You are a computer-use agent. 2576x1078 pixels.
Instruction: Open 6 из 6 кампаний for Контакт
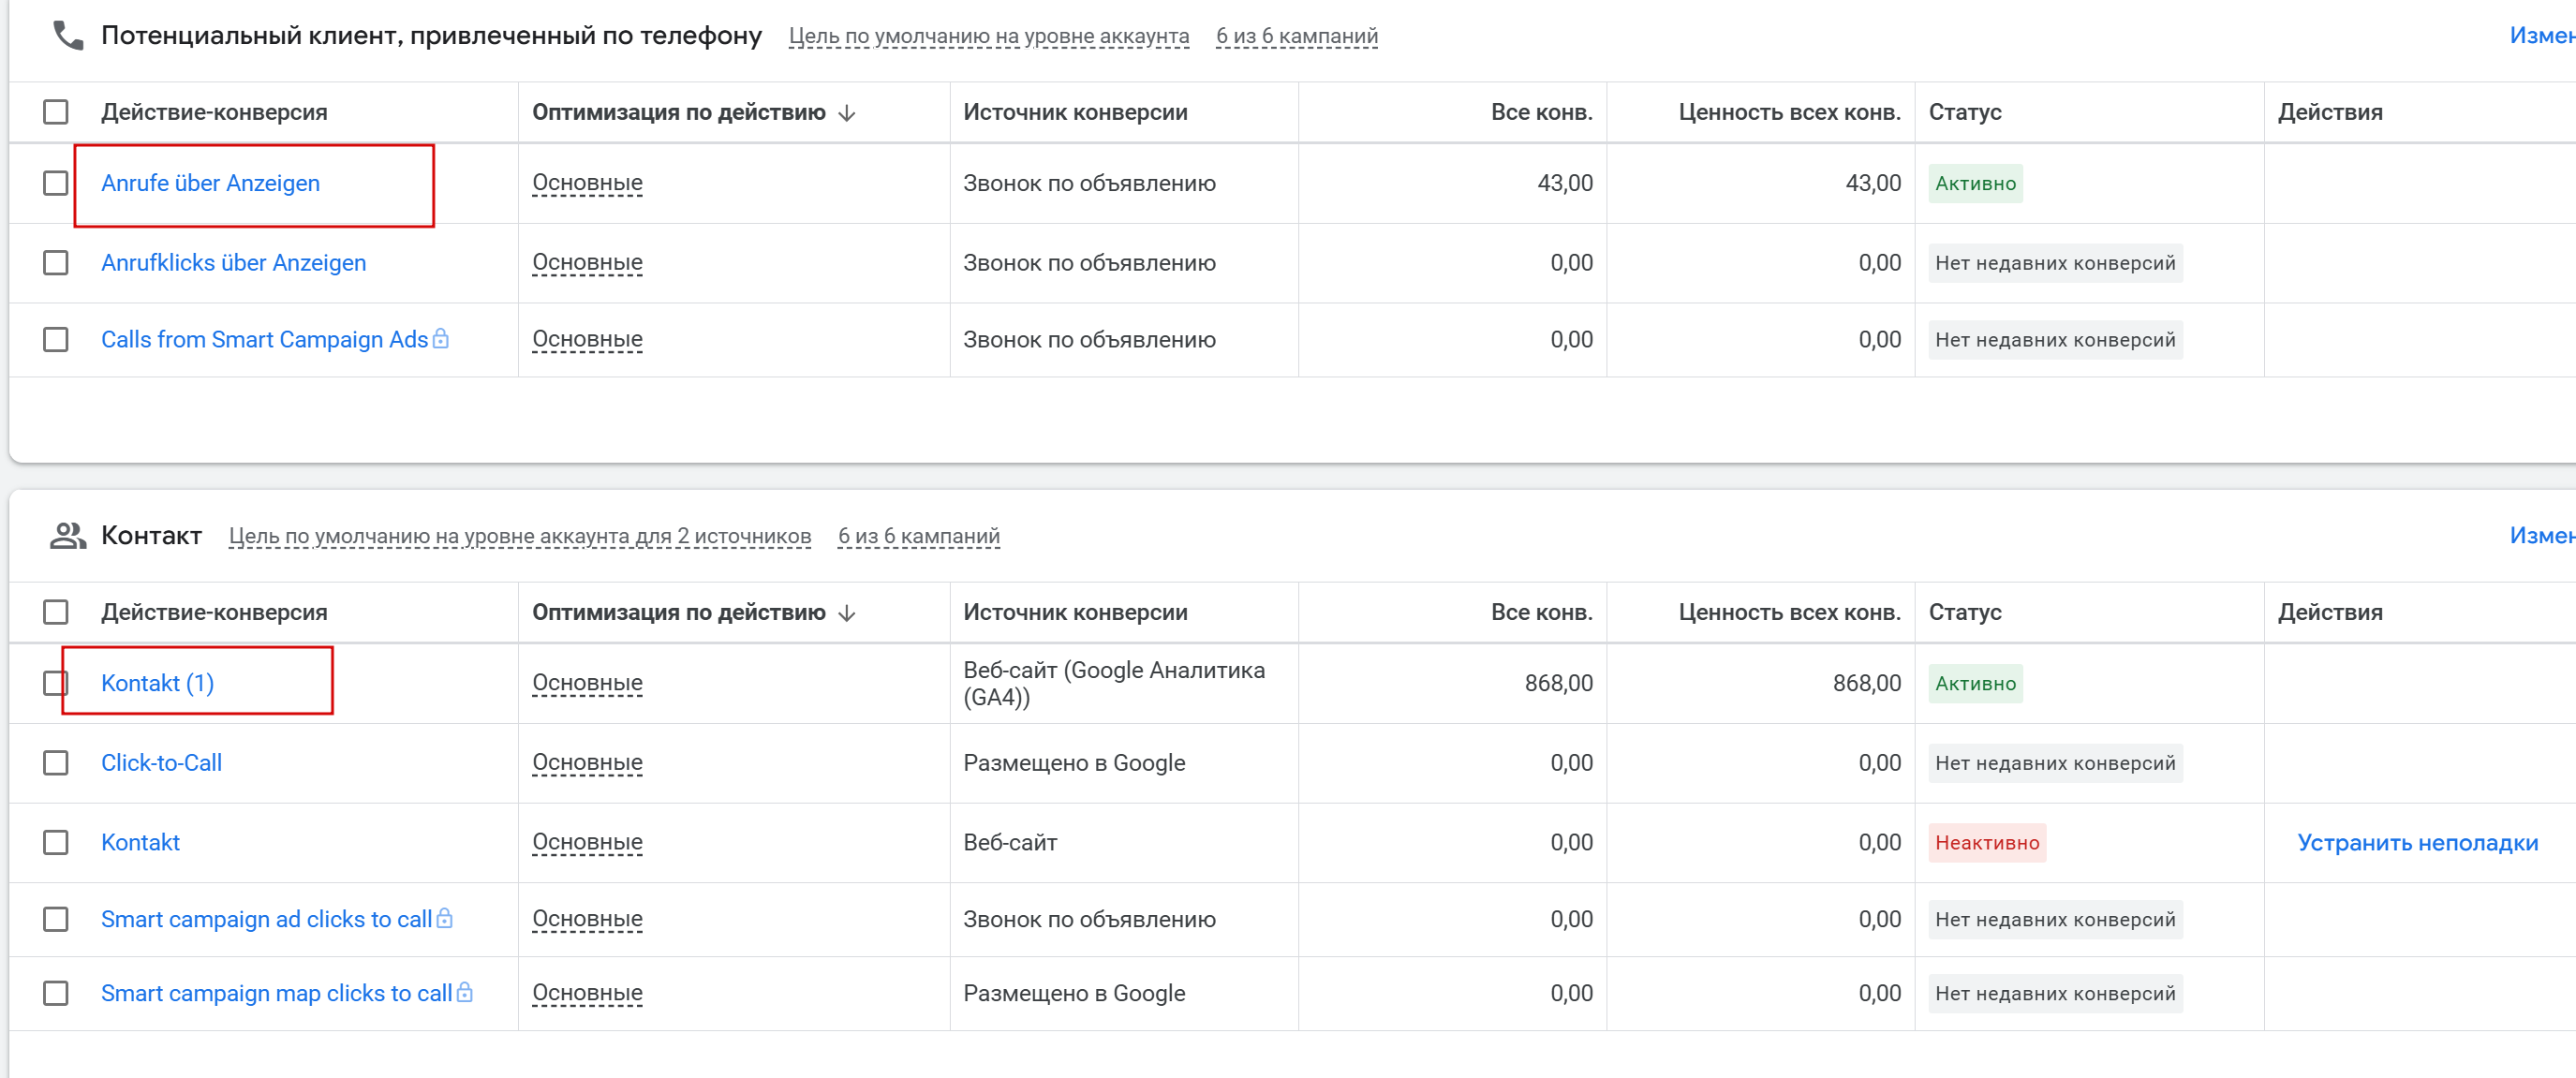[918, 536]
